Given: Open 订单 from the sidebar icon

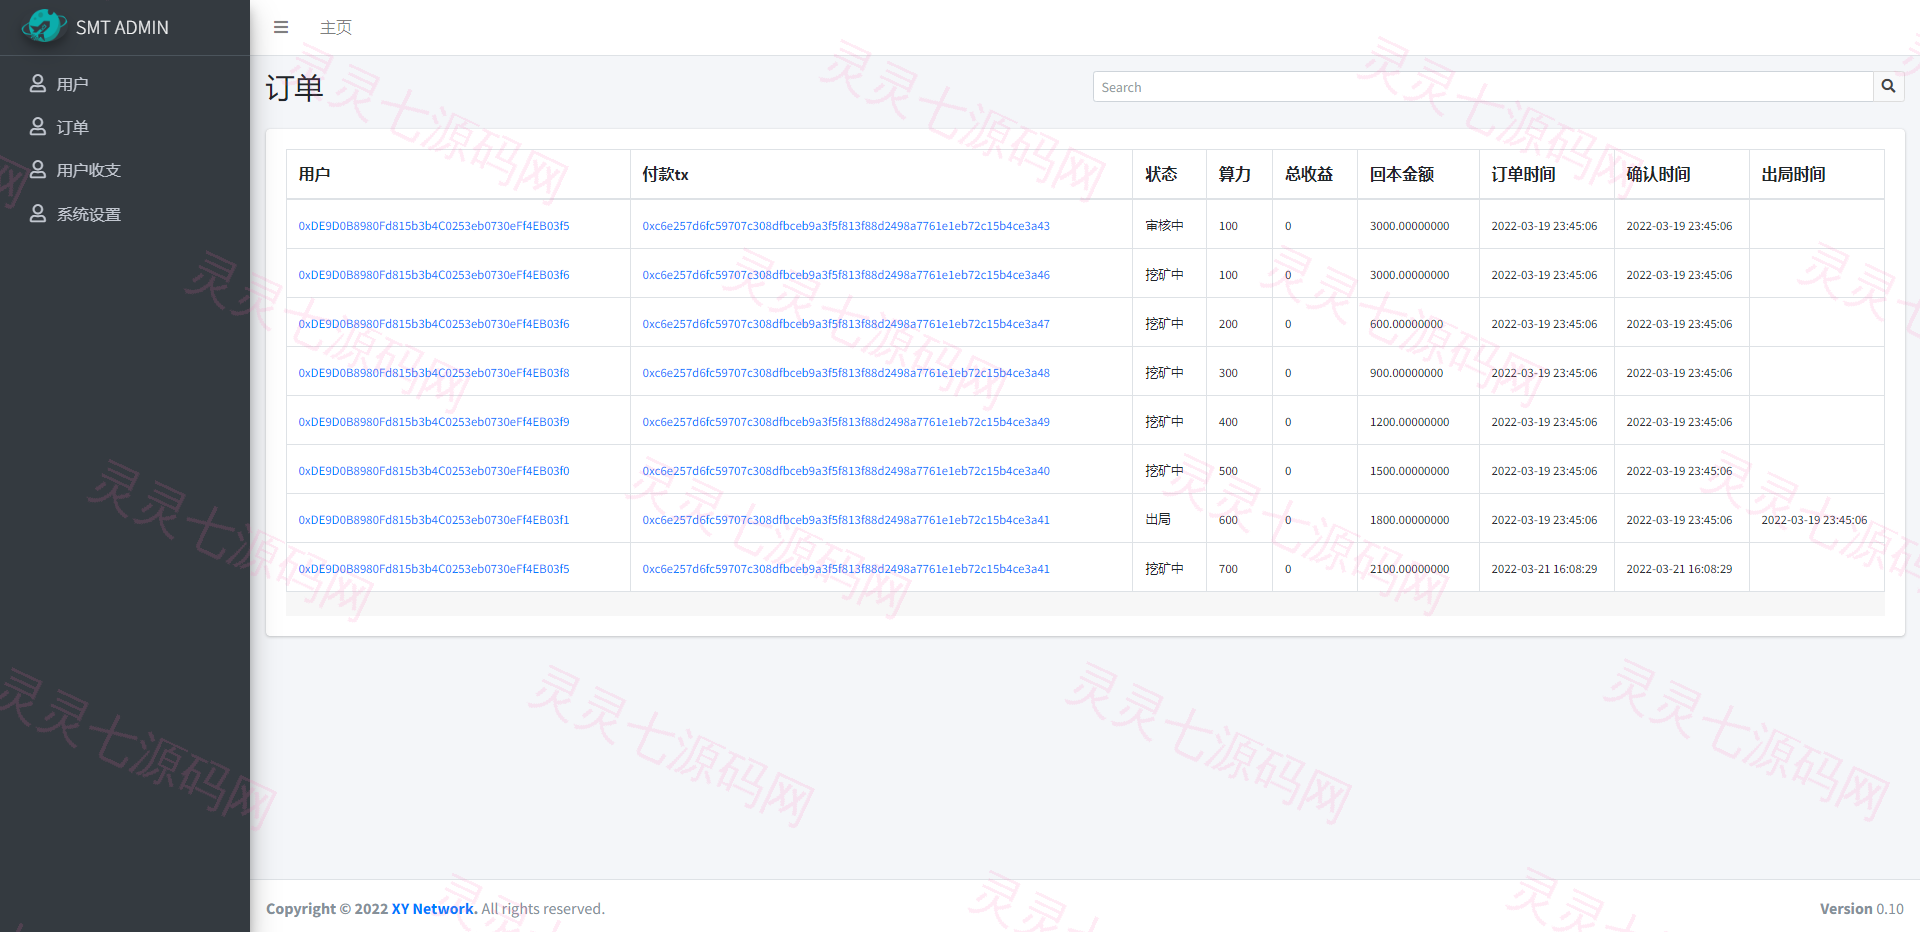Looking at the screenshot, I should point(38,126).
